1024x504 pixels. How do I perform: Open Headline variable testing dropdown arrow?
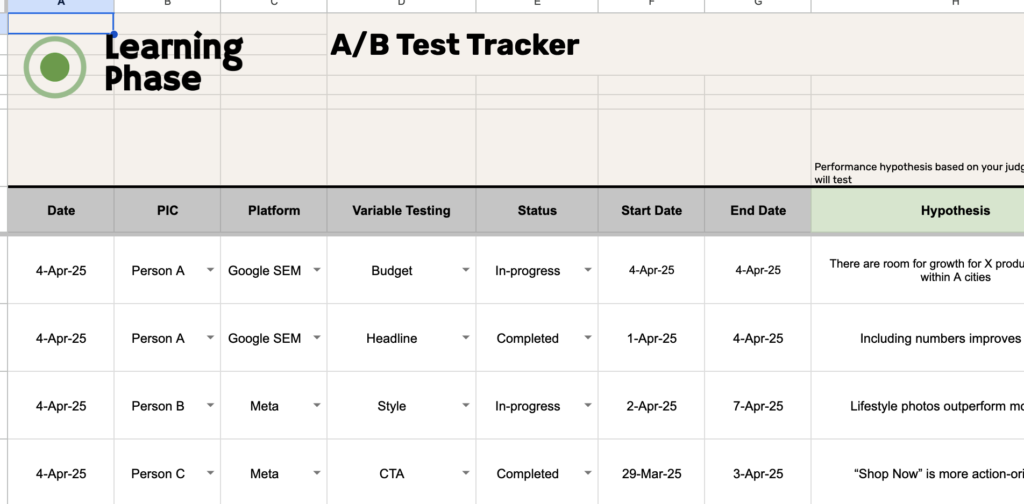point(466,338)
